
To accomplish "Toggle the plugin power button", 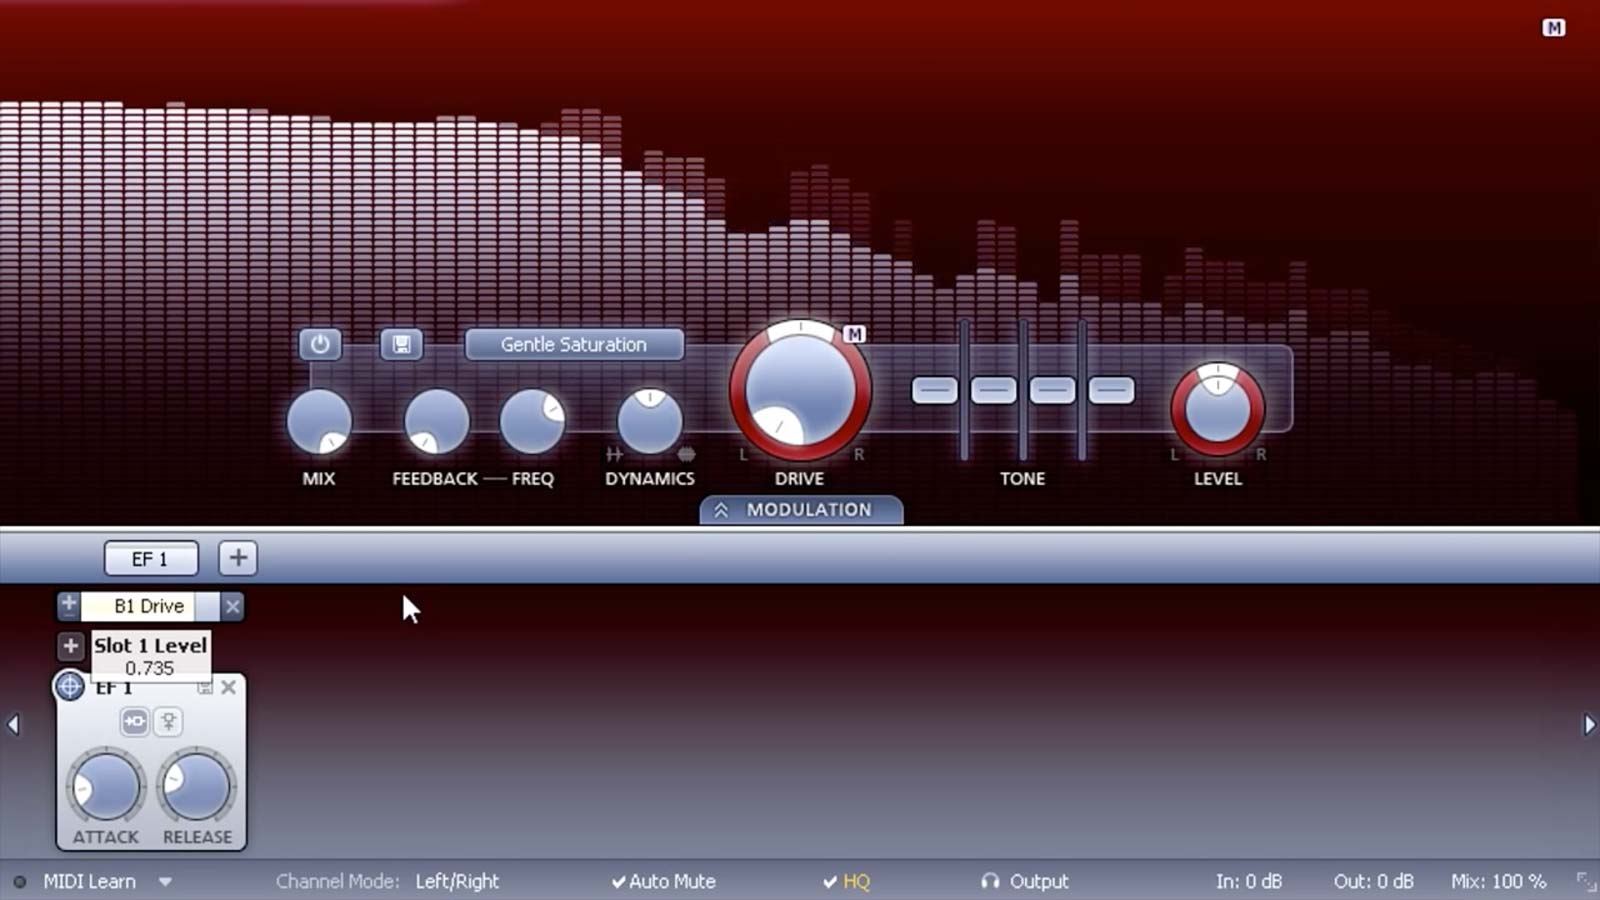I will tap(320, 344).
